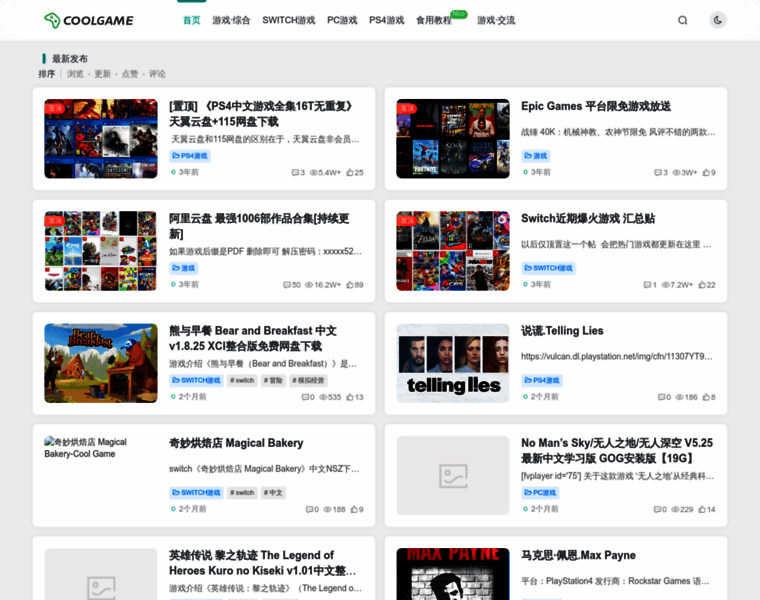Click PC游戏 tag on No Man's Sky

[x=540, y=493]
